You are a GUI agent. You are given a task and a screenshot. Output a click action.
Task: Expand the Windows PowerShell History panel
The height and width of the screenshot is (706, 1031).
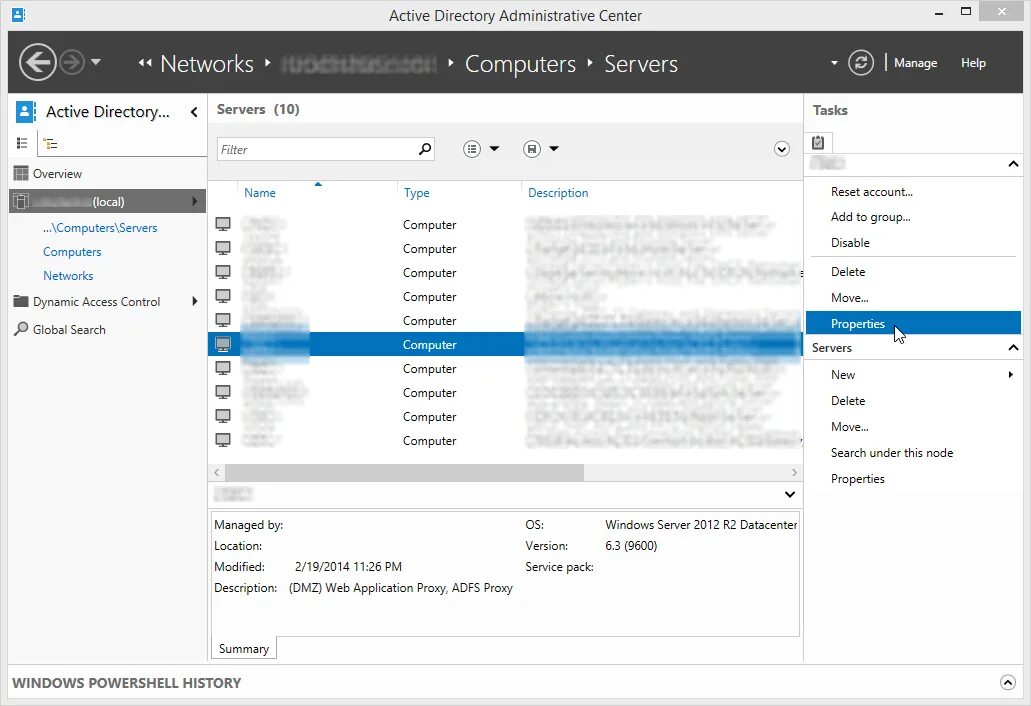[x=1007, y=682]
